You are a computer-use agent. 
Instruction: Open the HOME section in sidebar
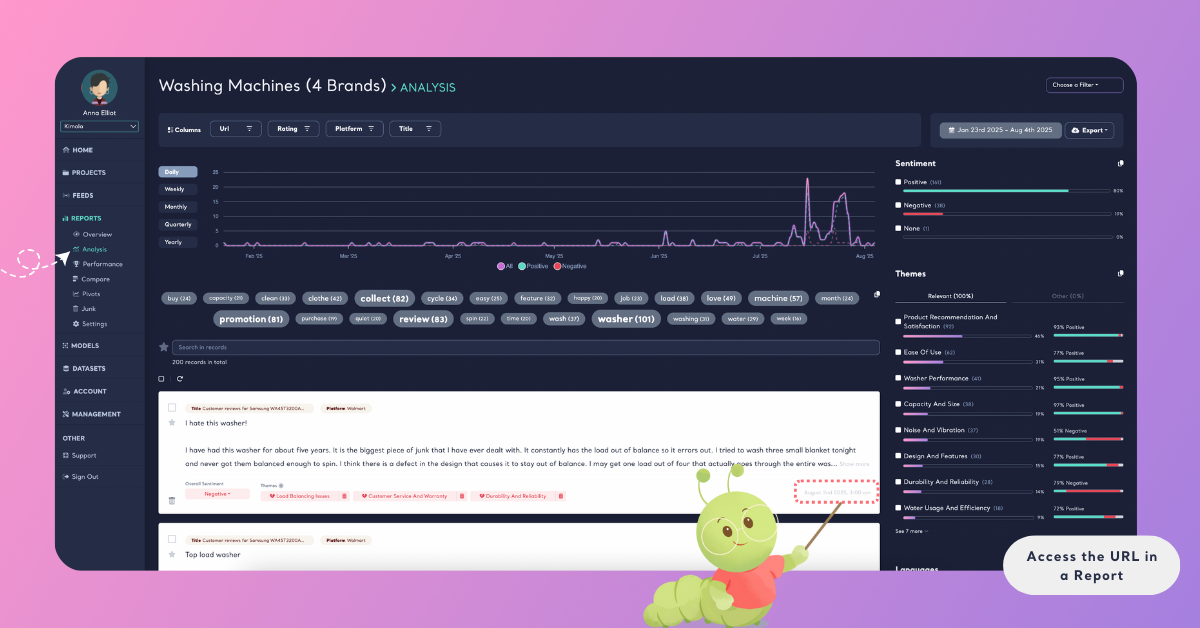point(78,150)
